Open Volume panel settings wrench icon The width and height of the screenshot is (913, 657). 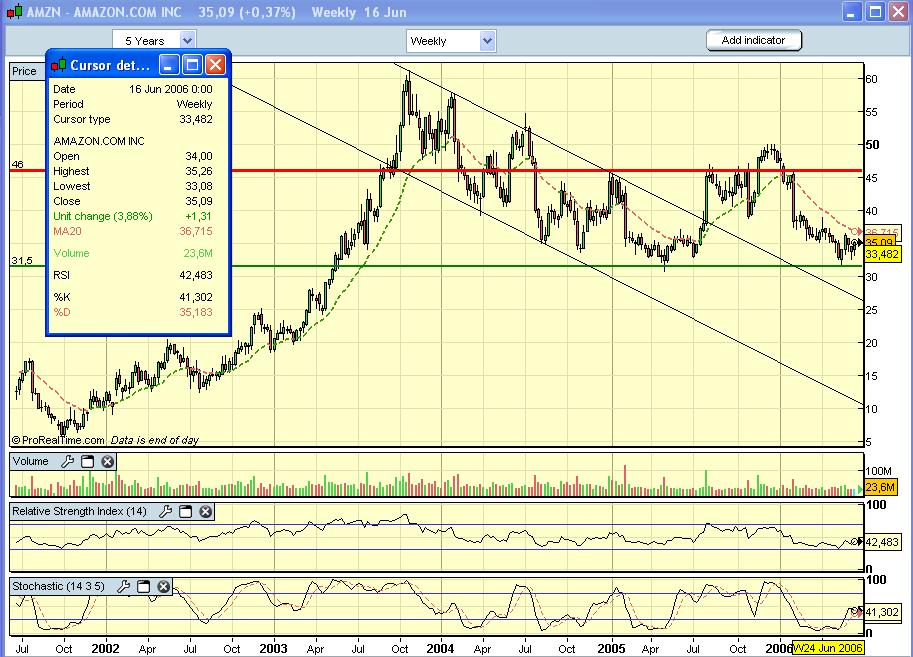(x=68, y=462)
